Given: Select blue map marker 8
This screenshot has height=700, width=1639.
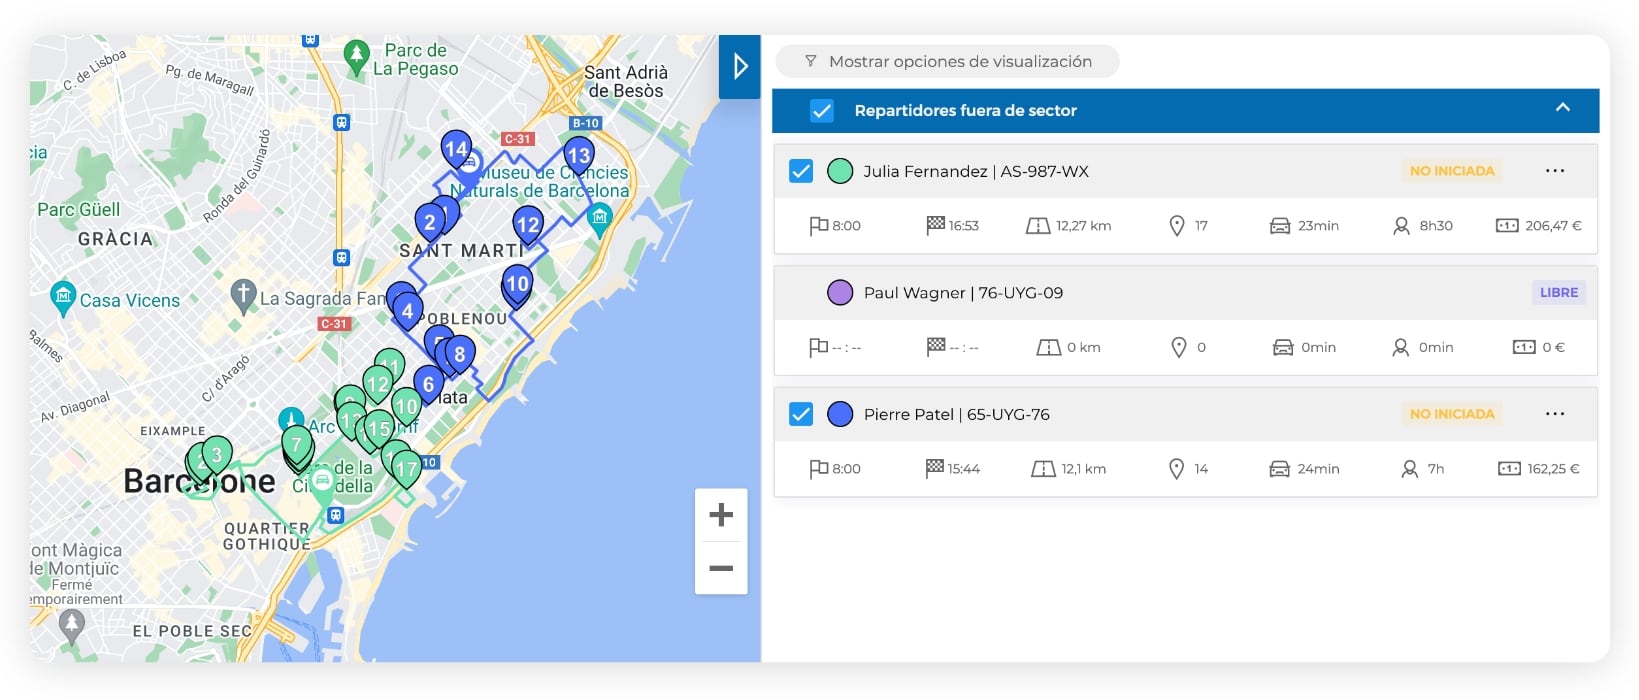Looking at the screenshot, I should pyautogui.click(x=460, y=356).
